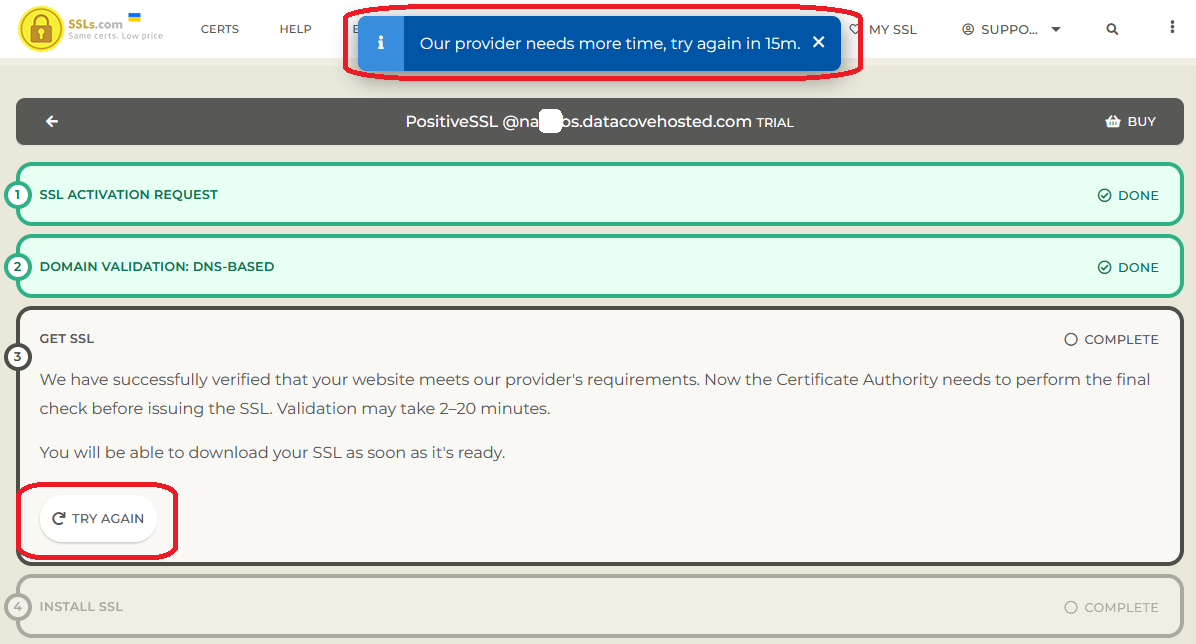The height and width of the screenshot is (644, 1196).
Task: Dismiss the provider notification with the X
Action: click(x=818, y=42)
